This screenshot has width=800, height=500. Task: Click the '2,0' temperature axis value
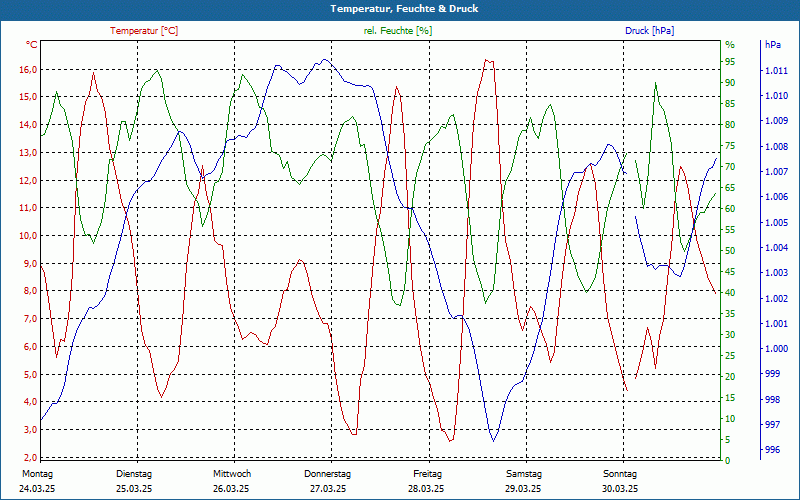[30, 457]
